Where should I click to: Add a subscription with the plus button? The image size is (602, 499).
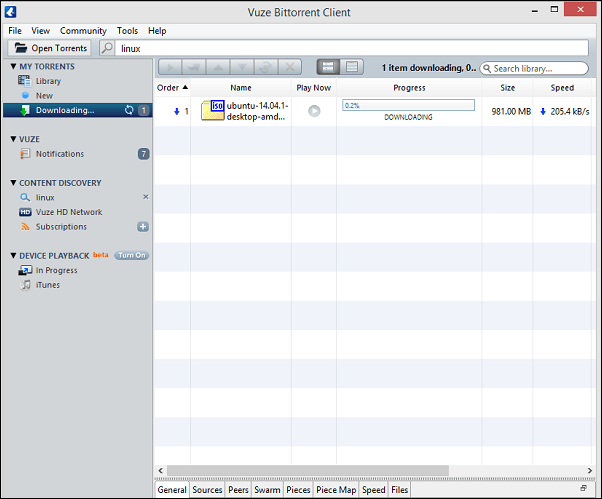(143, 226)
